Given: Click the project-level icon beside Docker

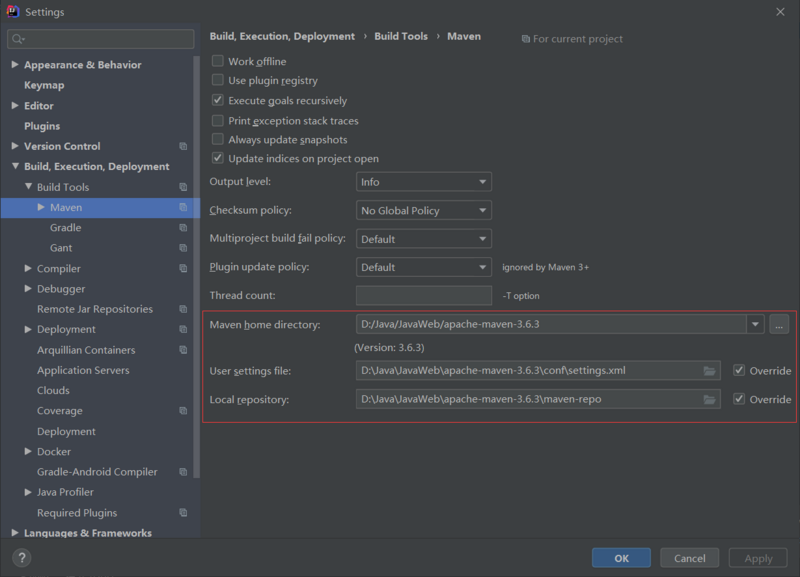Looking at the screenshot, I should point(183,452).
